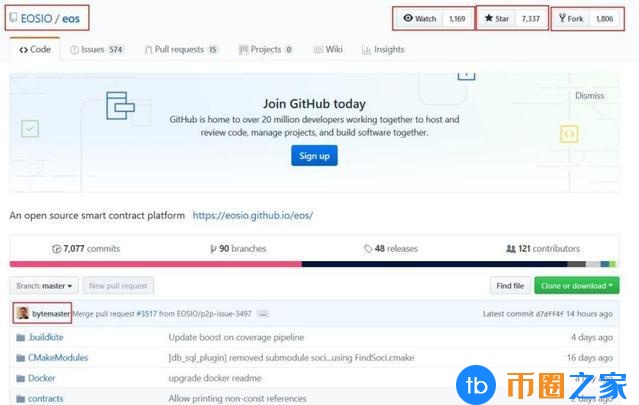
Task: Open the eos repository name link
Action: 71,18
